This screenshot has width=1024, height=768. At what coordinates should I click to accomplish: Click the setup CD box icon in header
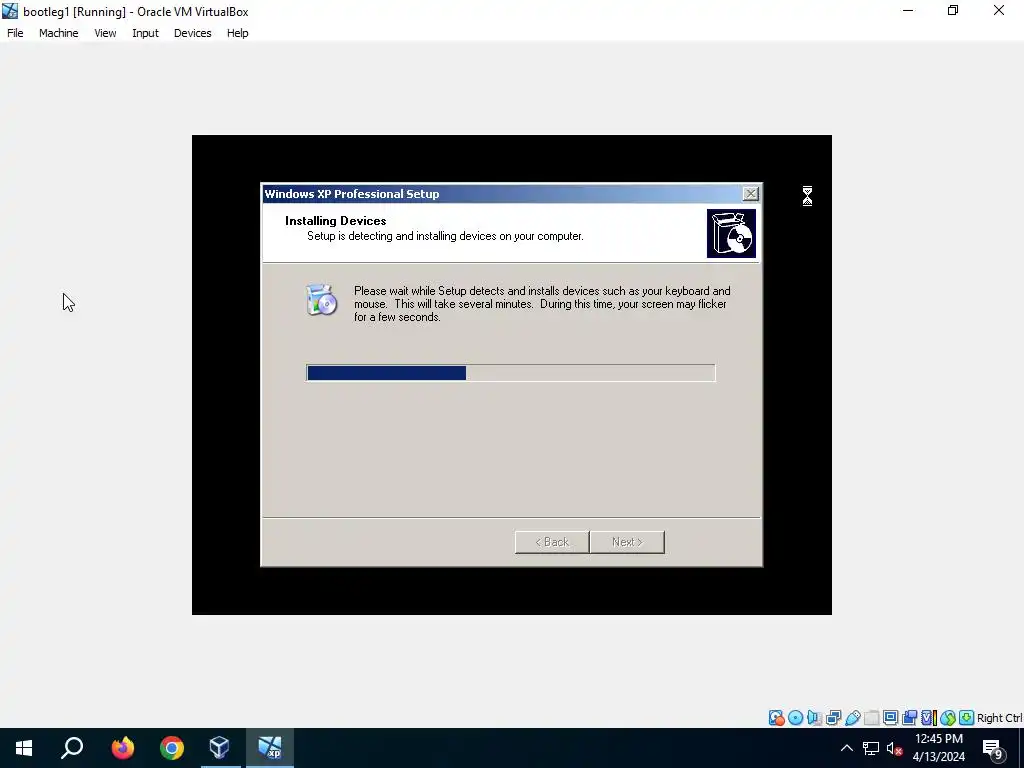click(x=731, y=233)
